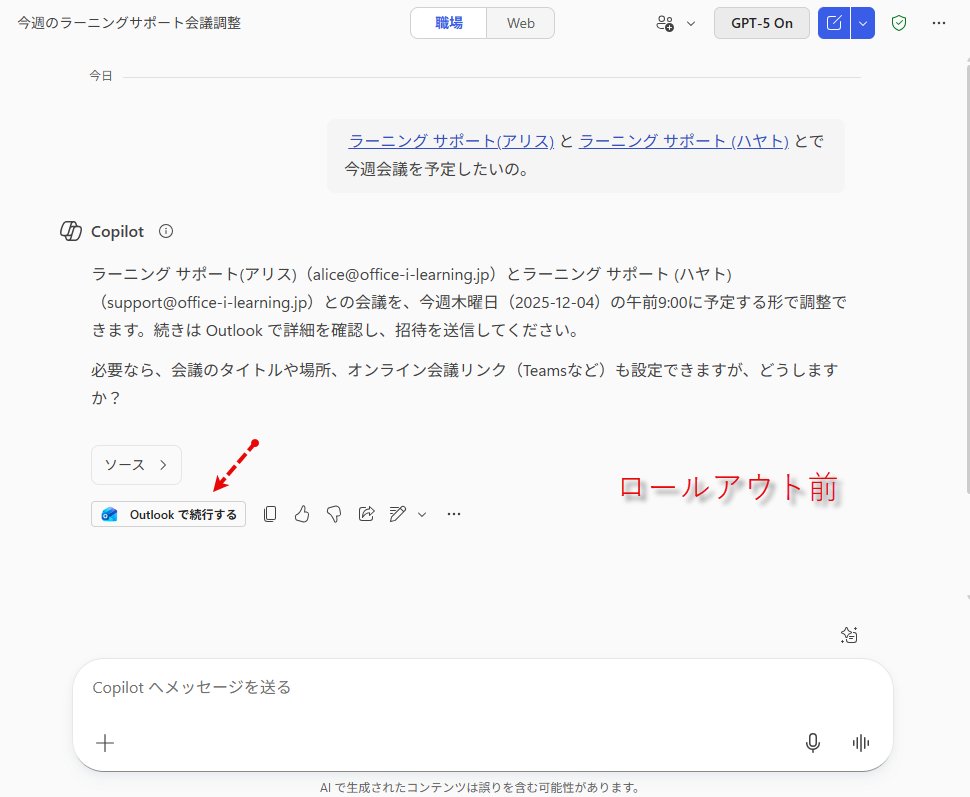The width and height of the screenshot is (970, 797).
Task: Open the add-people dropdown chevron
Action: click(x=689, y=22)
